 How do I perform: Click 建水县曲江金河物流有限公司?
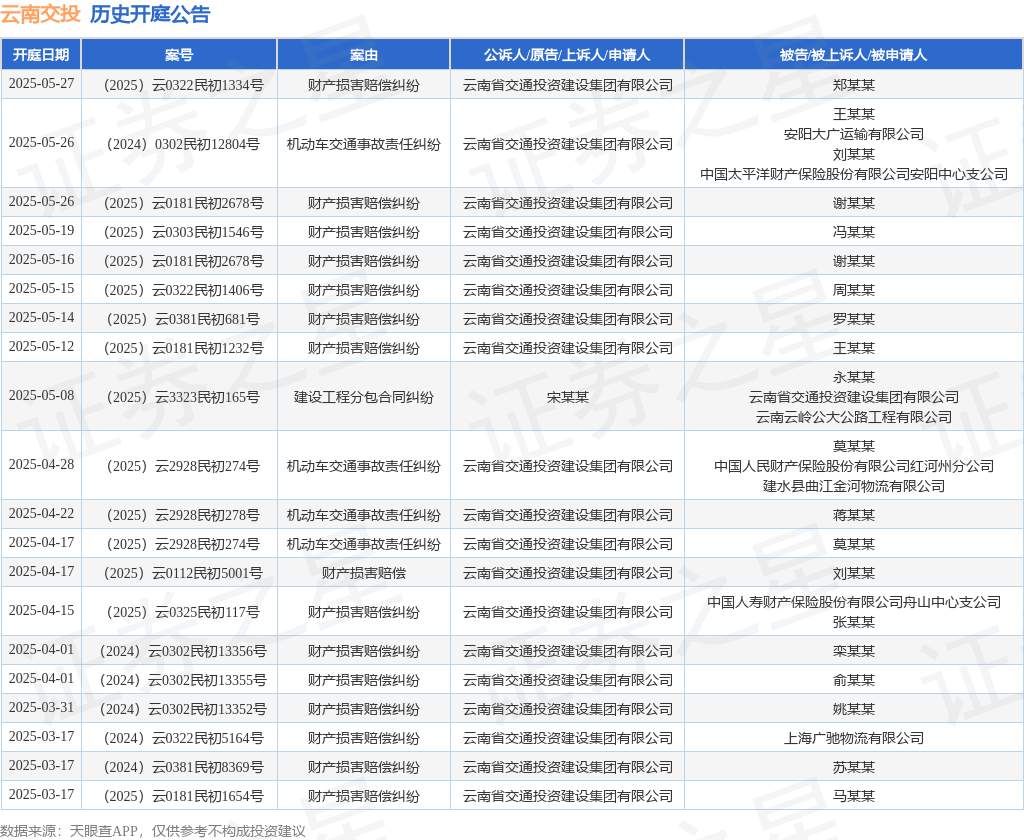[853, 486]
